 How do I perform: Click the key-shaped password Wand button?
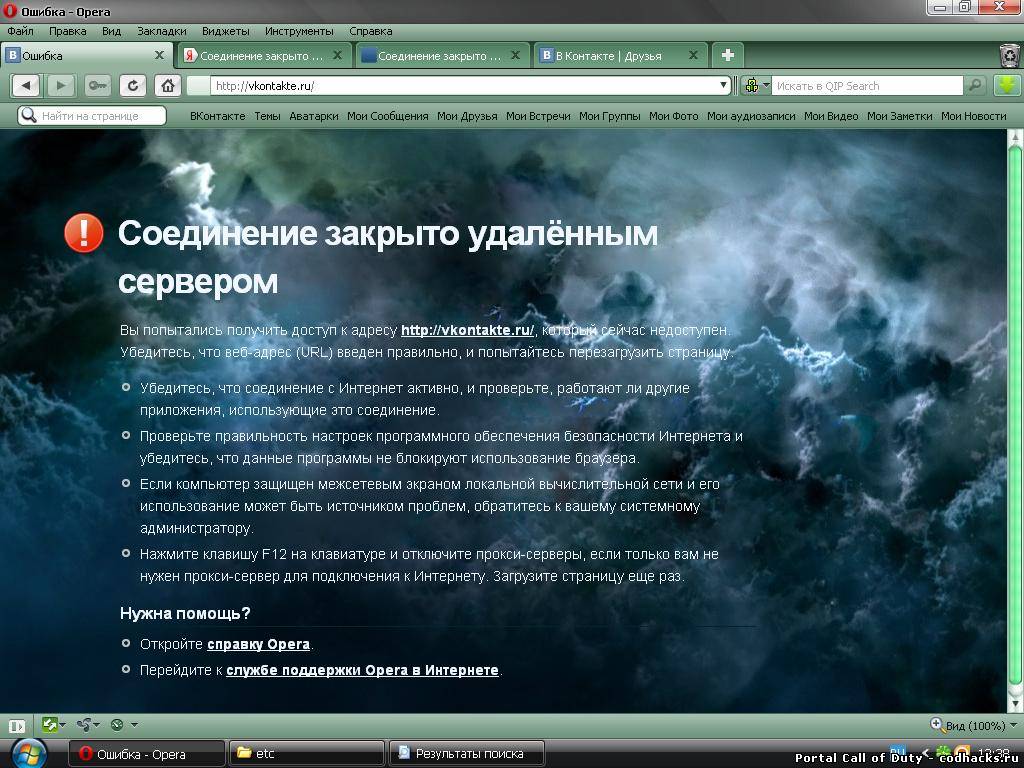[98, 86]
